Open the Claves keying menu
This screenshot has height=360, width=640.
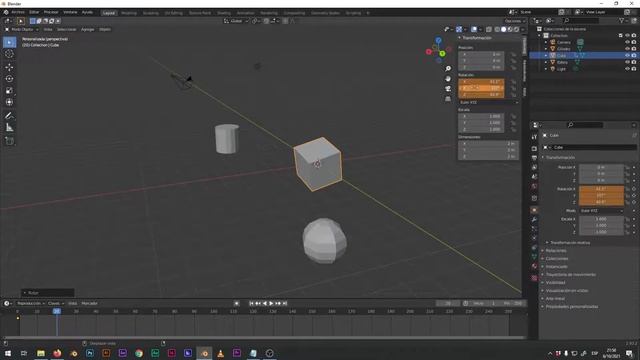[56, 303]
